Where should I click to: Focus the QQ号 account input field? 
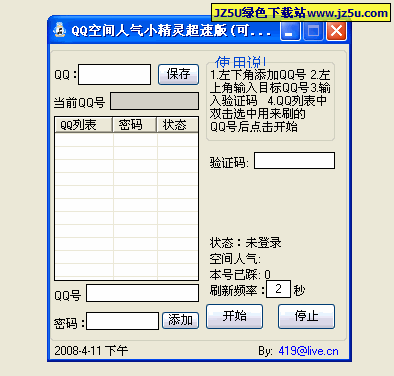coord(142,293)
